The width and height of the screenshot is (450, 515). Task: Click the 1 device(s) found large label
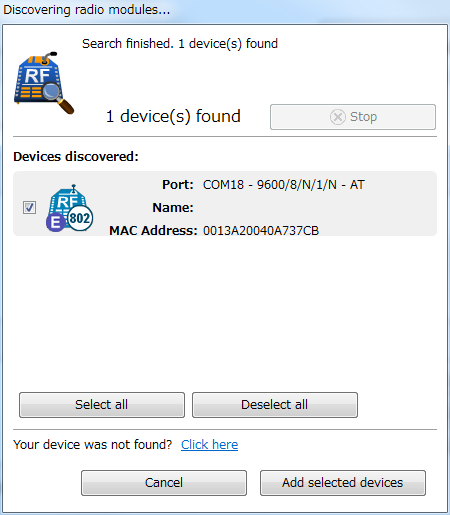[x=173, y=116]
